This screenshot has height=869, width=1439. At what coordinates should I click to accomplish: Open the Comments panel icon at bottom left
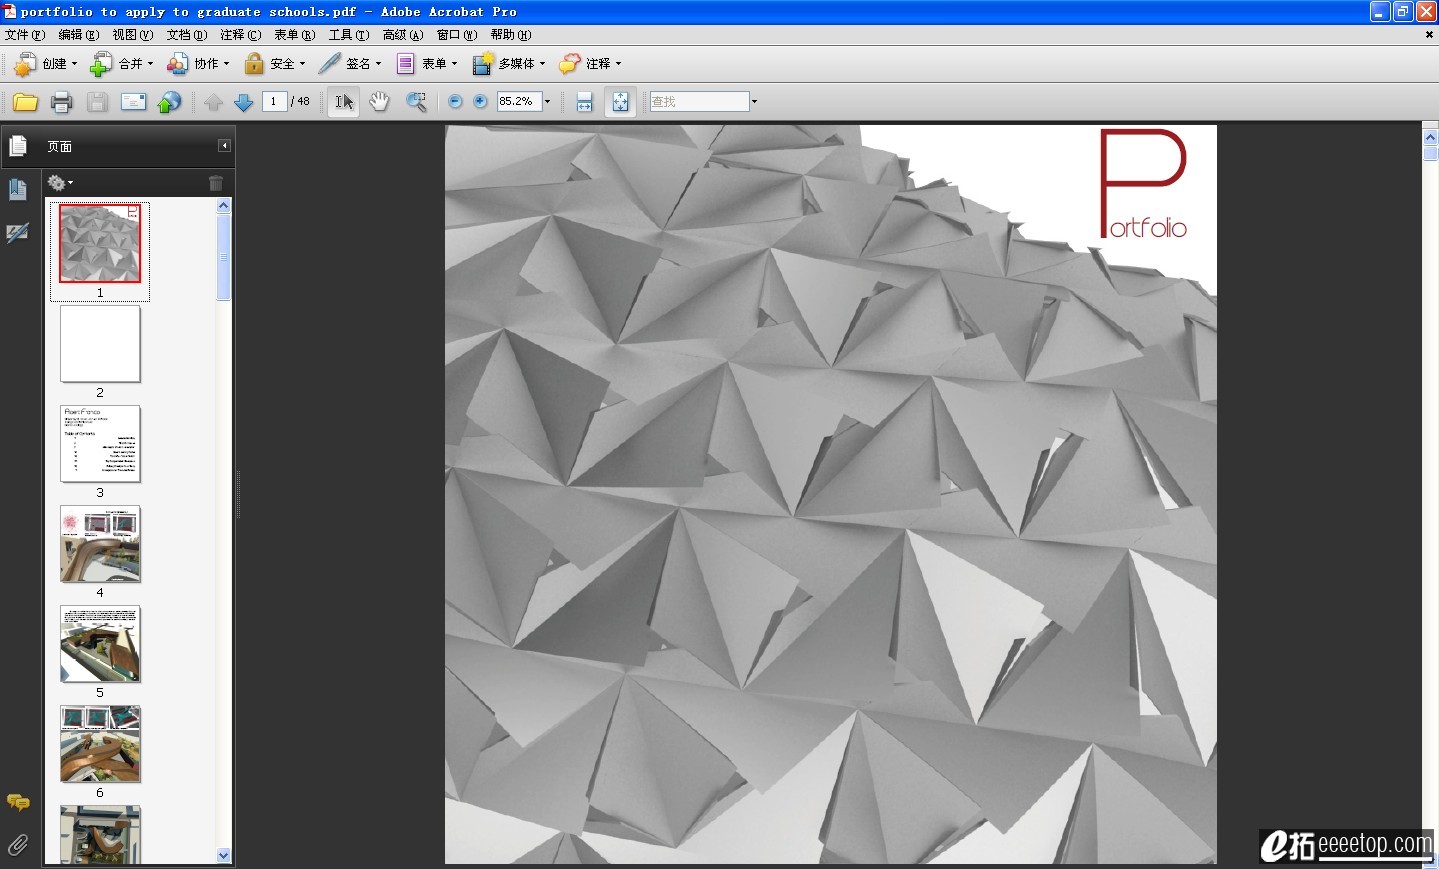18,802
